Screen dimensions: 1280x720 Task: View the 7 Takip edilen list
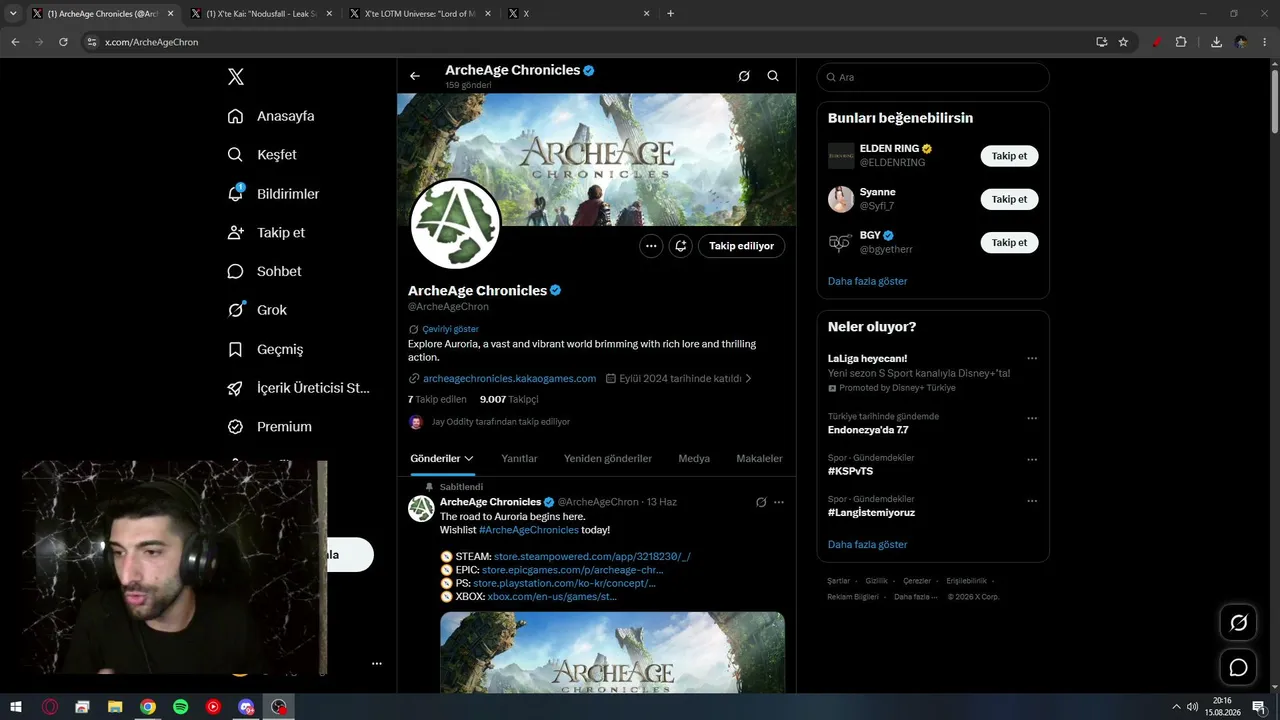click(x=437, y=399)
